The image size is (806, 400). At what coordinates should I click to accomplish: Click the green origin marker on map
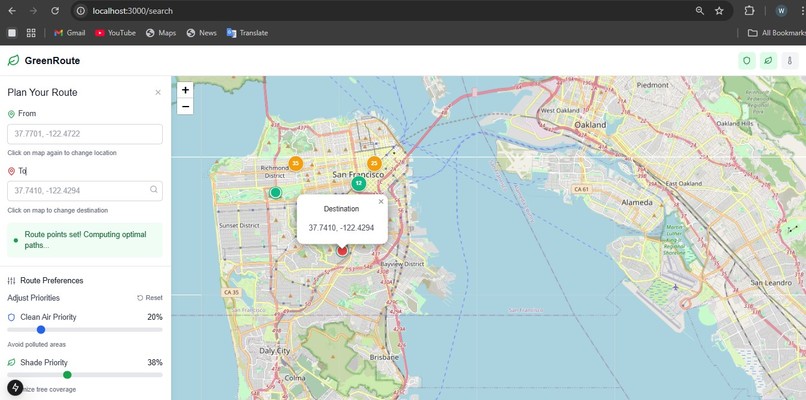[276, 192]
